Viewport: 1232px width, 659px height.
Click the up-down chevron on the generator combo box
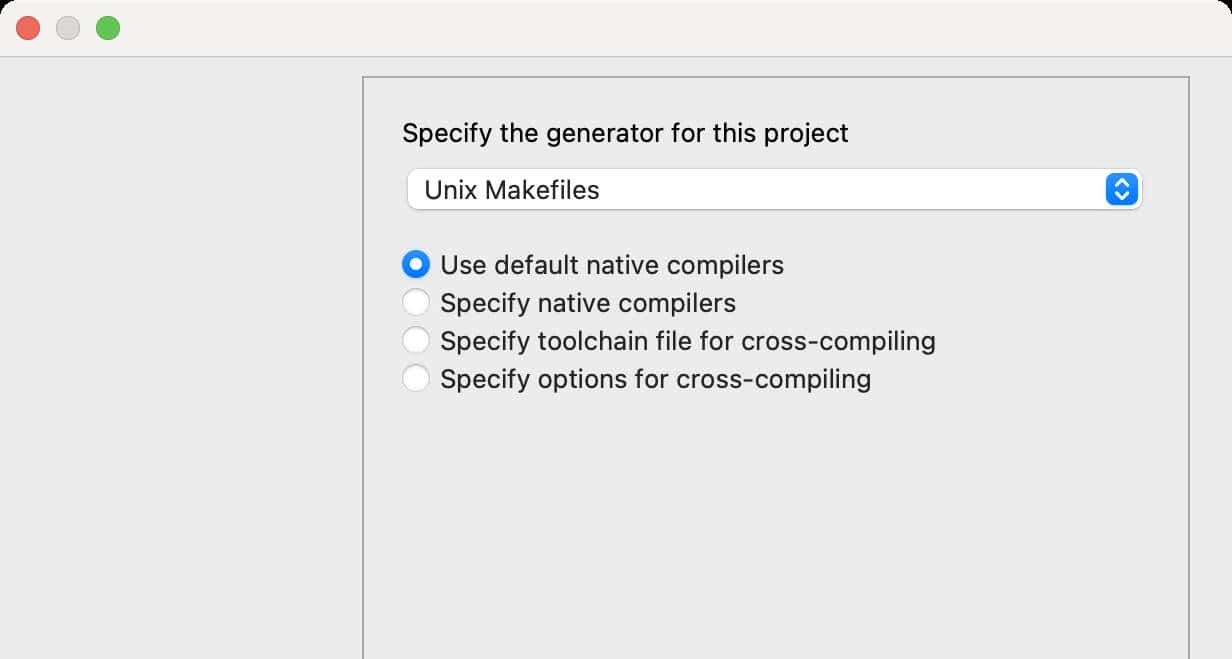1120,189
